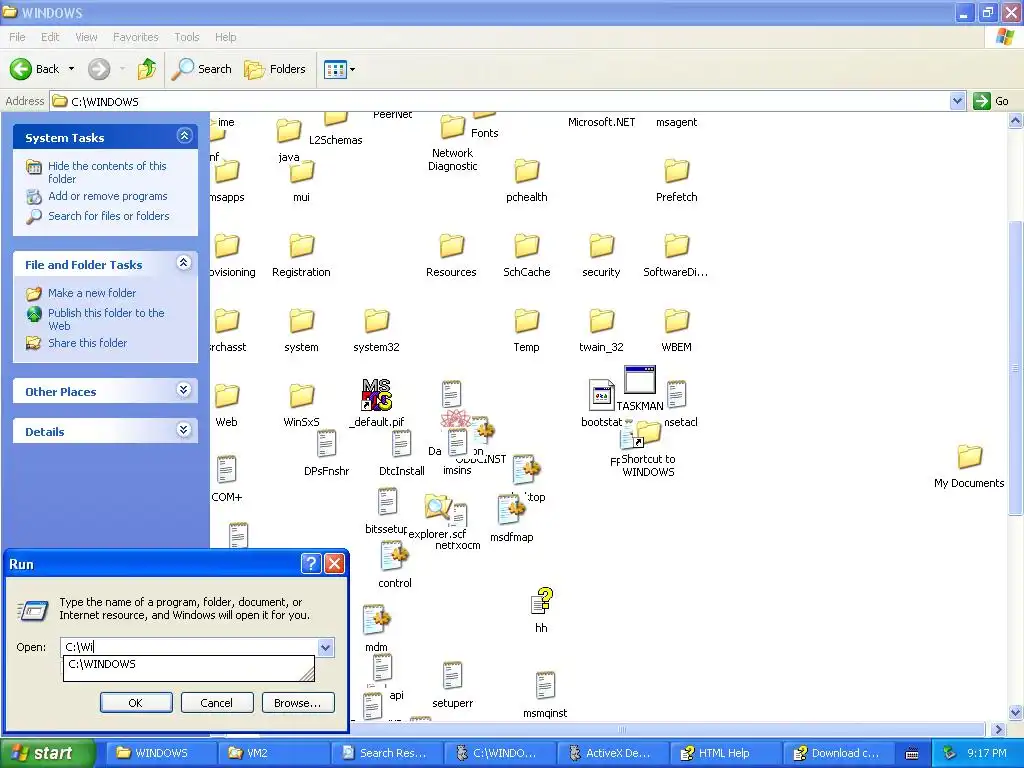This screenshot has width=1024, height=768.
Task: Click the C:\WINDOWS address field
Action: (x=500, y=101)
